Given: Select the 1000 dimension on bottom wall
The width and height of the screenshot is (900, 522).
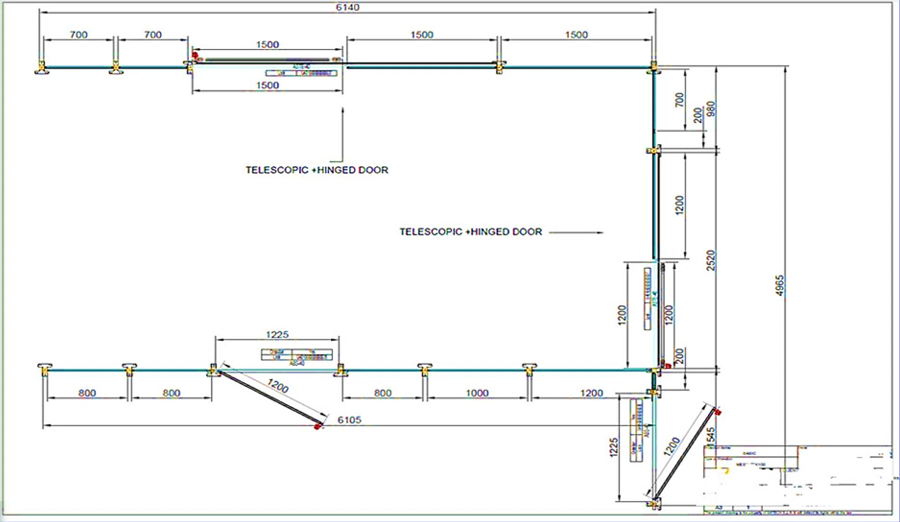Looking at the screenshot, I should (476, 393).
